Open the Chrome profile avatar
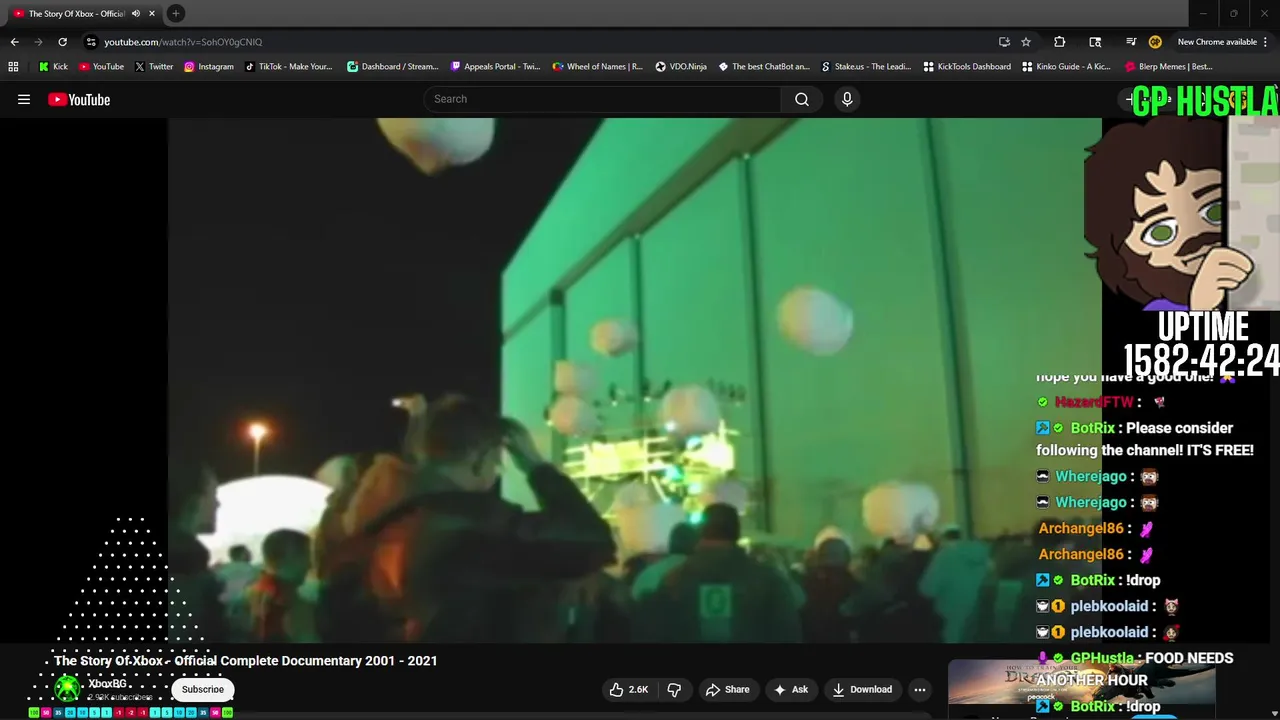 coord(1155,42)
